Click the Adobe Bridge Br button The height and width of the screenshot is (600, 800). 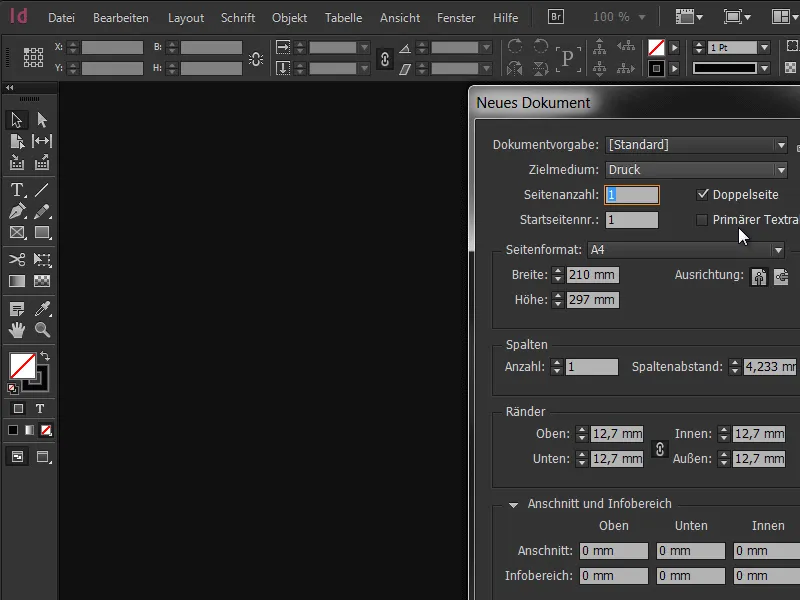[556, 17]
